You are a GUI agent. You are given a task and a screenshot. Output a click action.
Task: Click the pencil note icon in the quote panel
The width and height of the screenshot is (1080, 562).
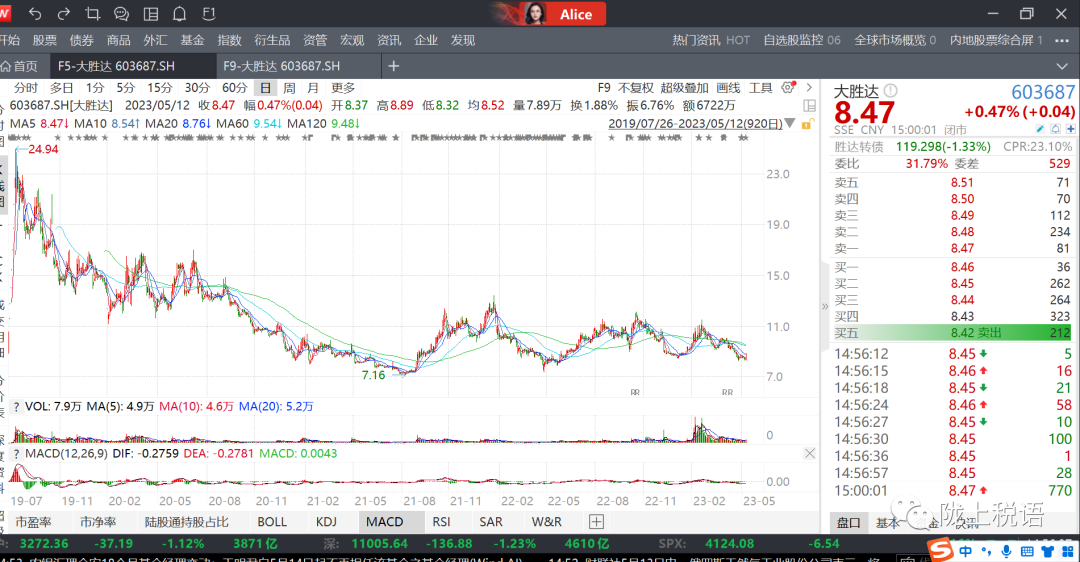(x=1040, y=129)
